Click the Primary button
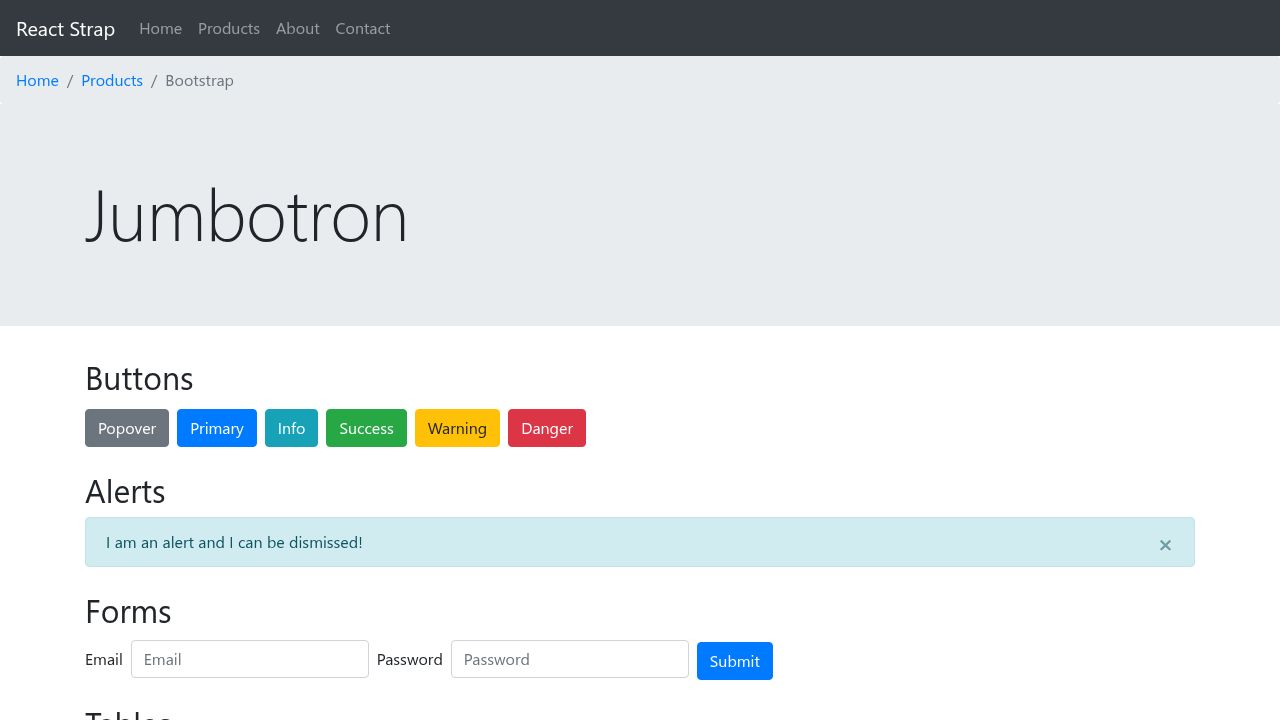Screen dimensions: 1280x720 (217, 428)
